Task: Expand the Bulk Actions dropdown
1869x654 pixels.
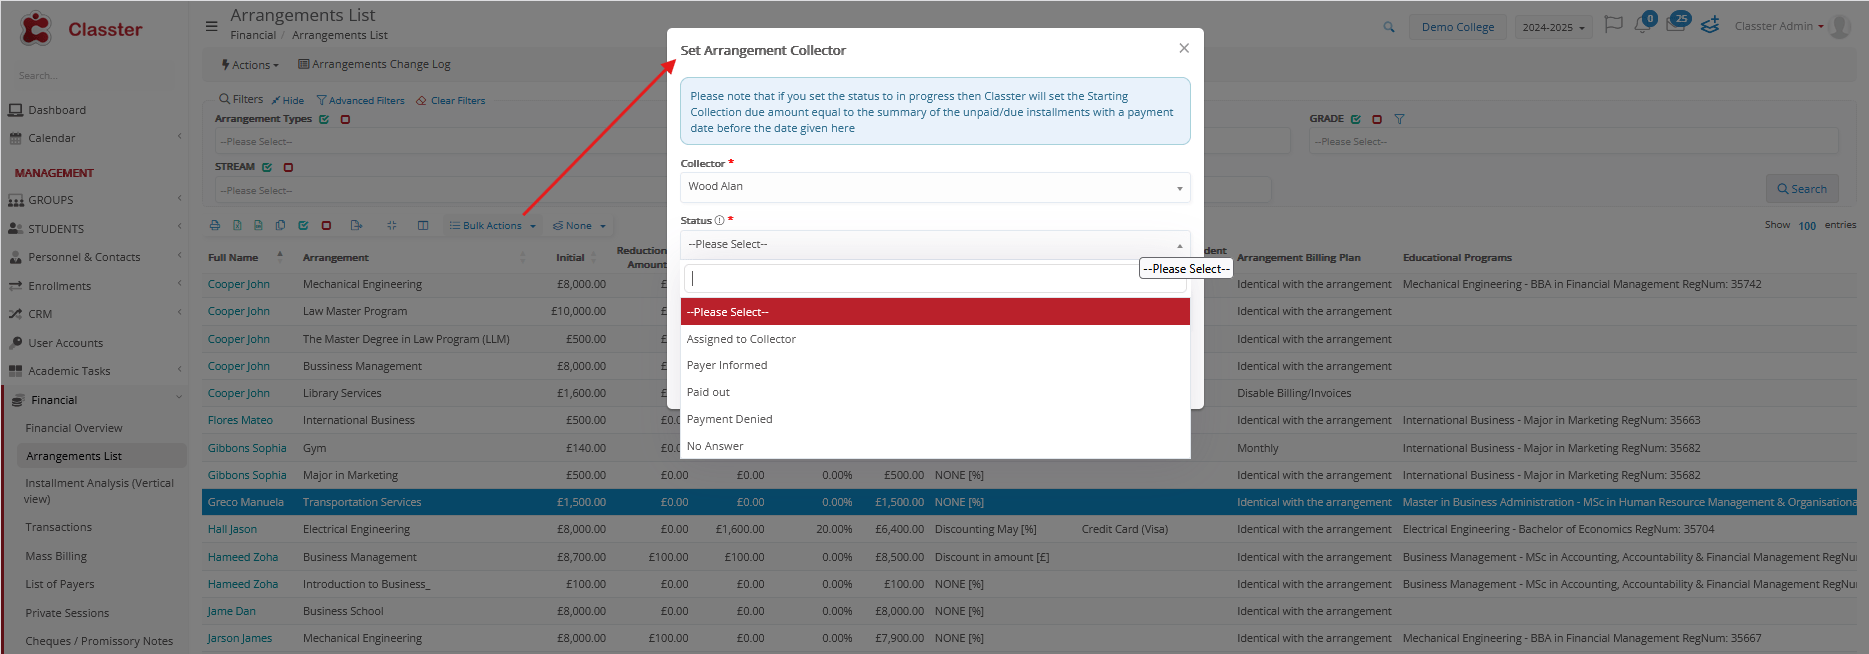Action: [493, 226]
